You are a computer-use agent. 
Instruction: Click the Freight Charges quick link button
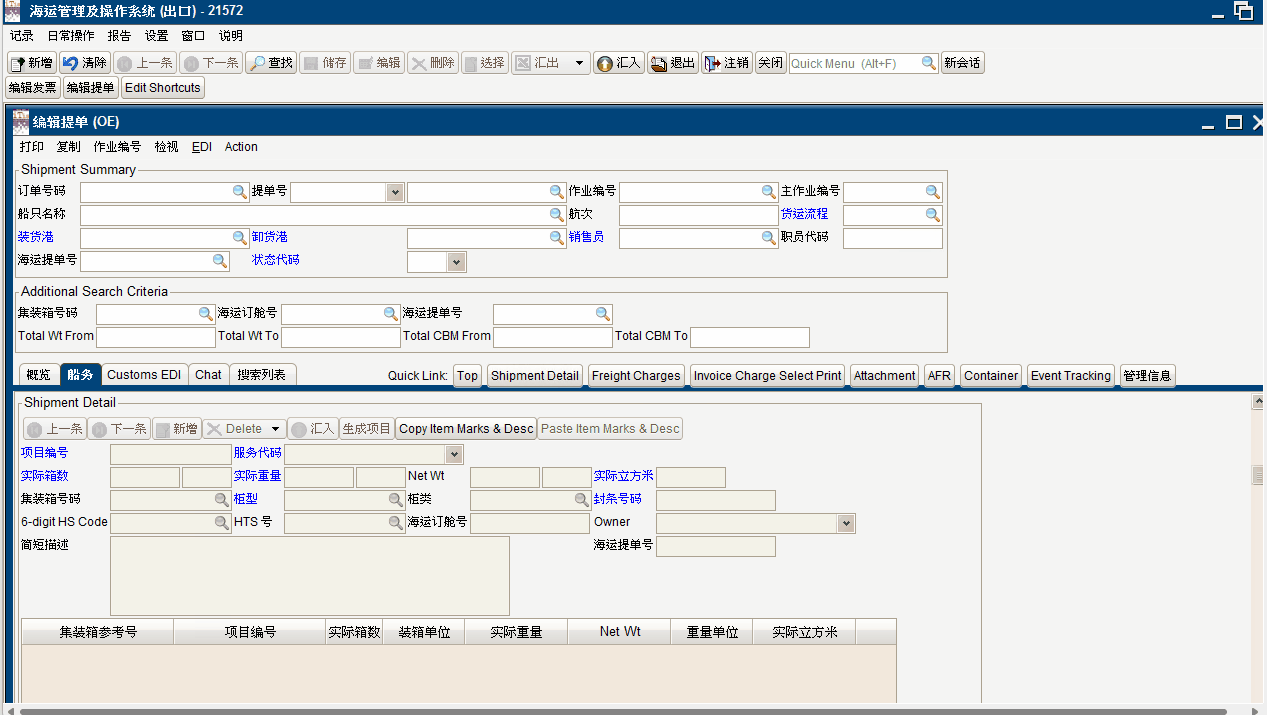click(x=636, y=376)
